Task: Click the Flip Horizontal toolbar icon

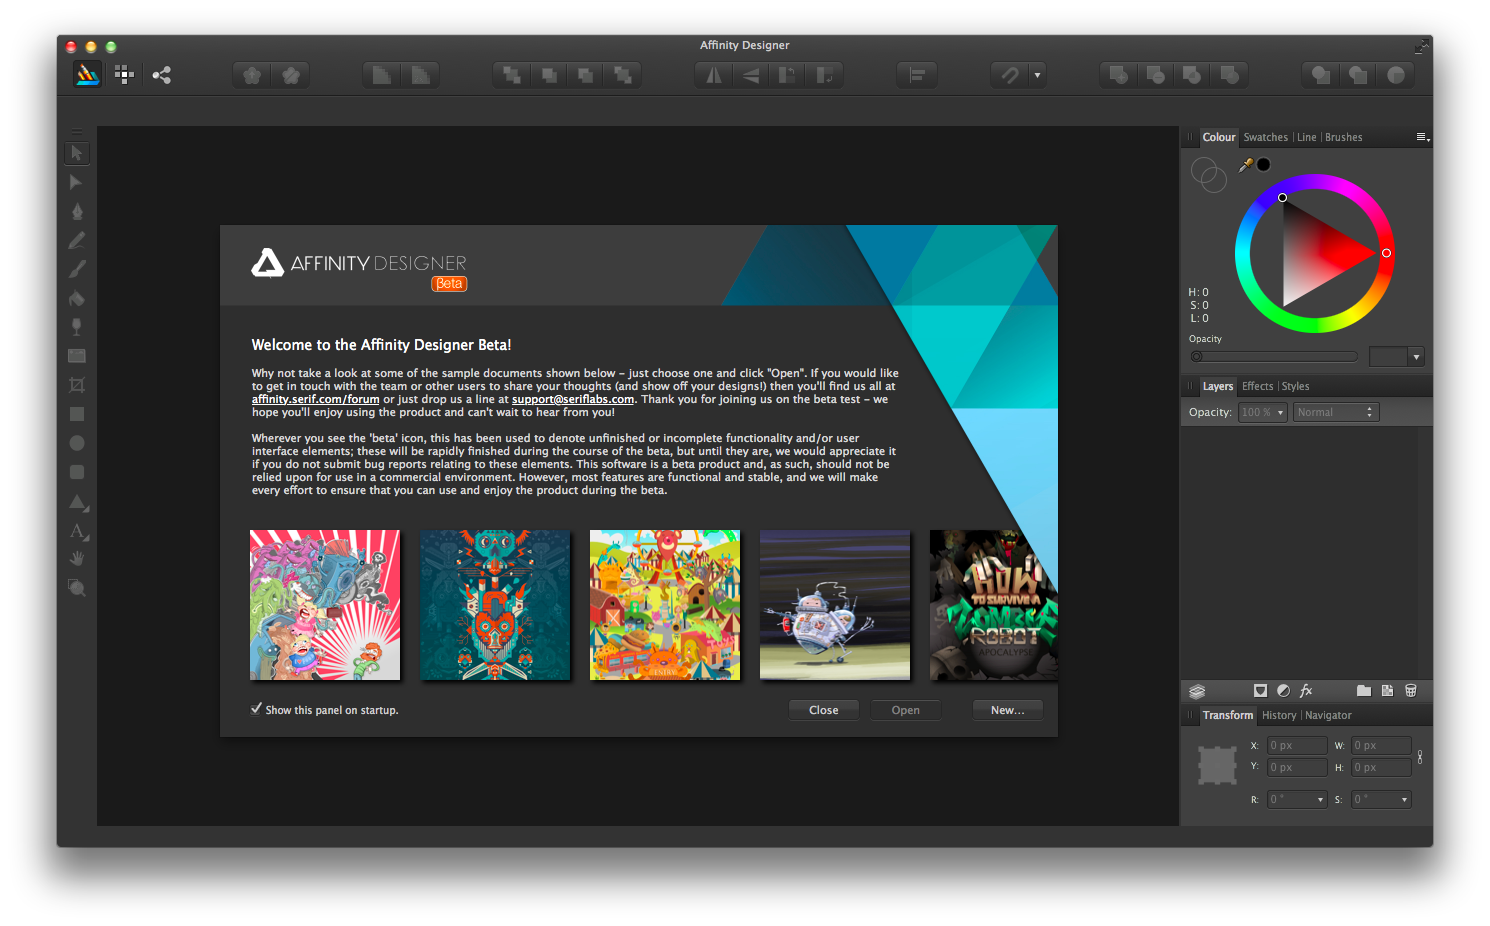Action: coord(713,75)
